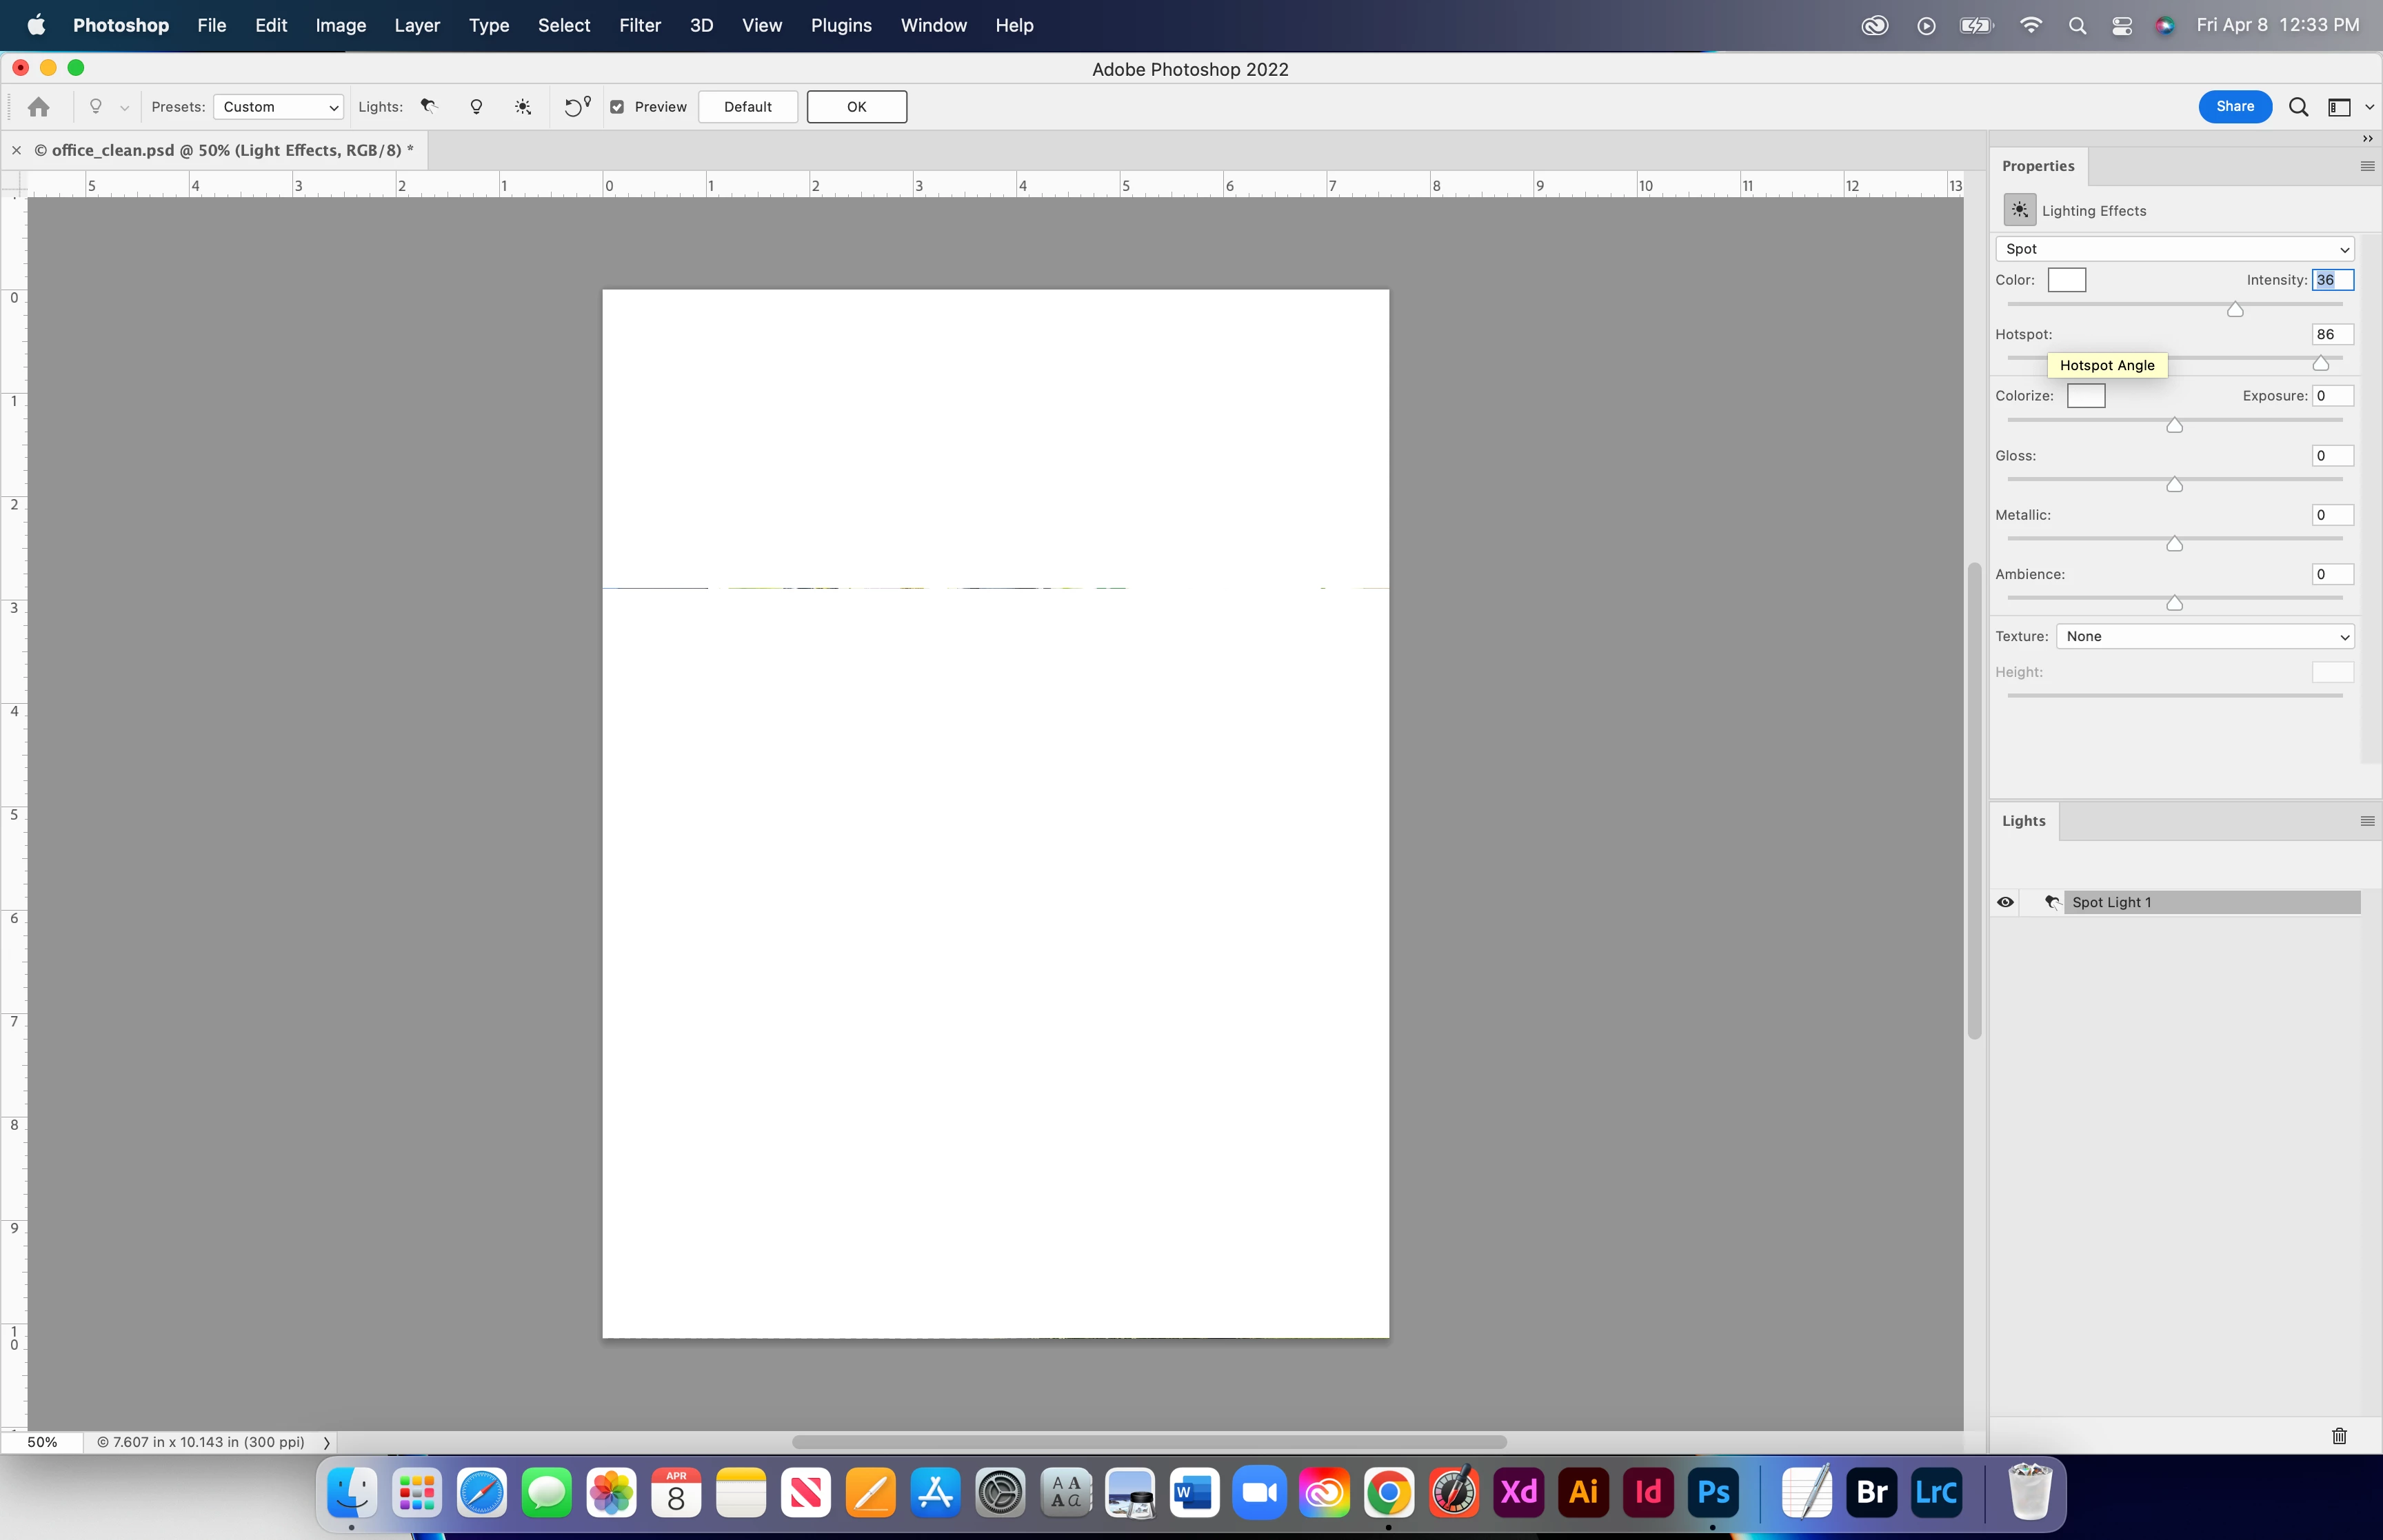2383x1540 pixels.
Task: Add a new Point Light
Action: (476, 106)
